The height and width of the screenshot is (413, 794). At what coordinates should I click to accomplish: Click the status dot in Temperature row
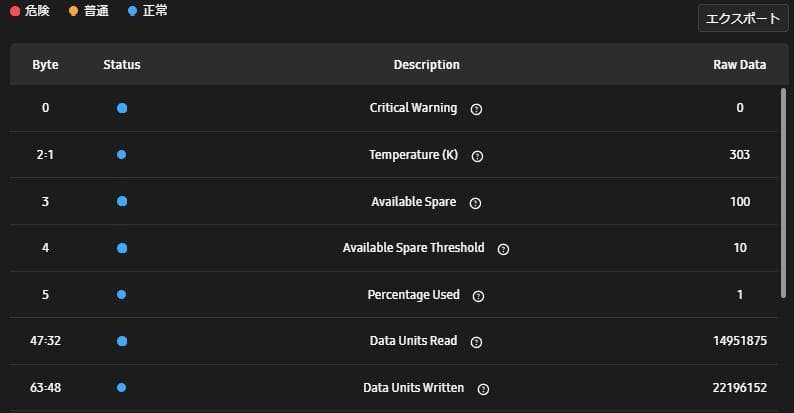(x=122, y=154)
